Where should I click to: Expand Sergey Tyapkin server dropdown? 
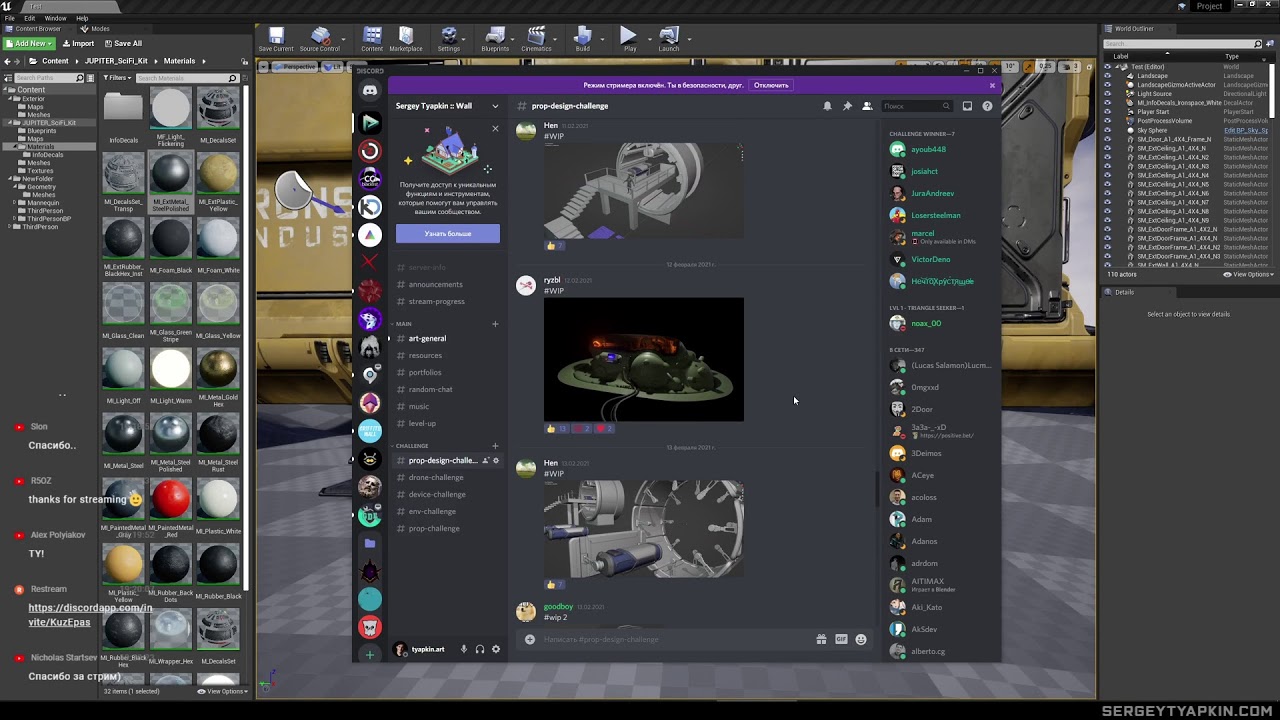click(494, 106)
